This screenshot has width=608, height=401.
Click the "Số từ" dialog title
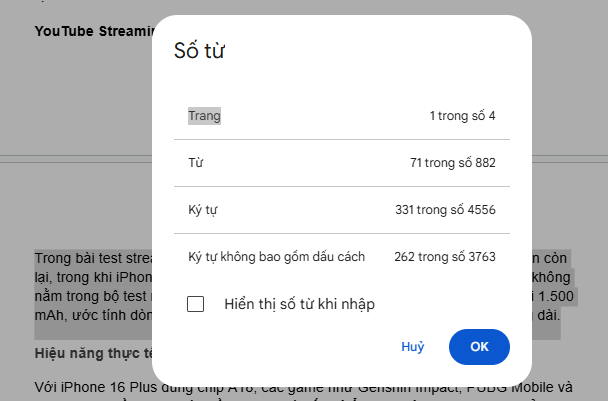click(x=199, y=52)
